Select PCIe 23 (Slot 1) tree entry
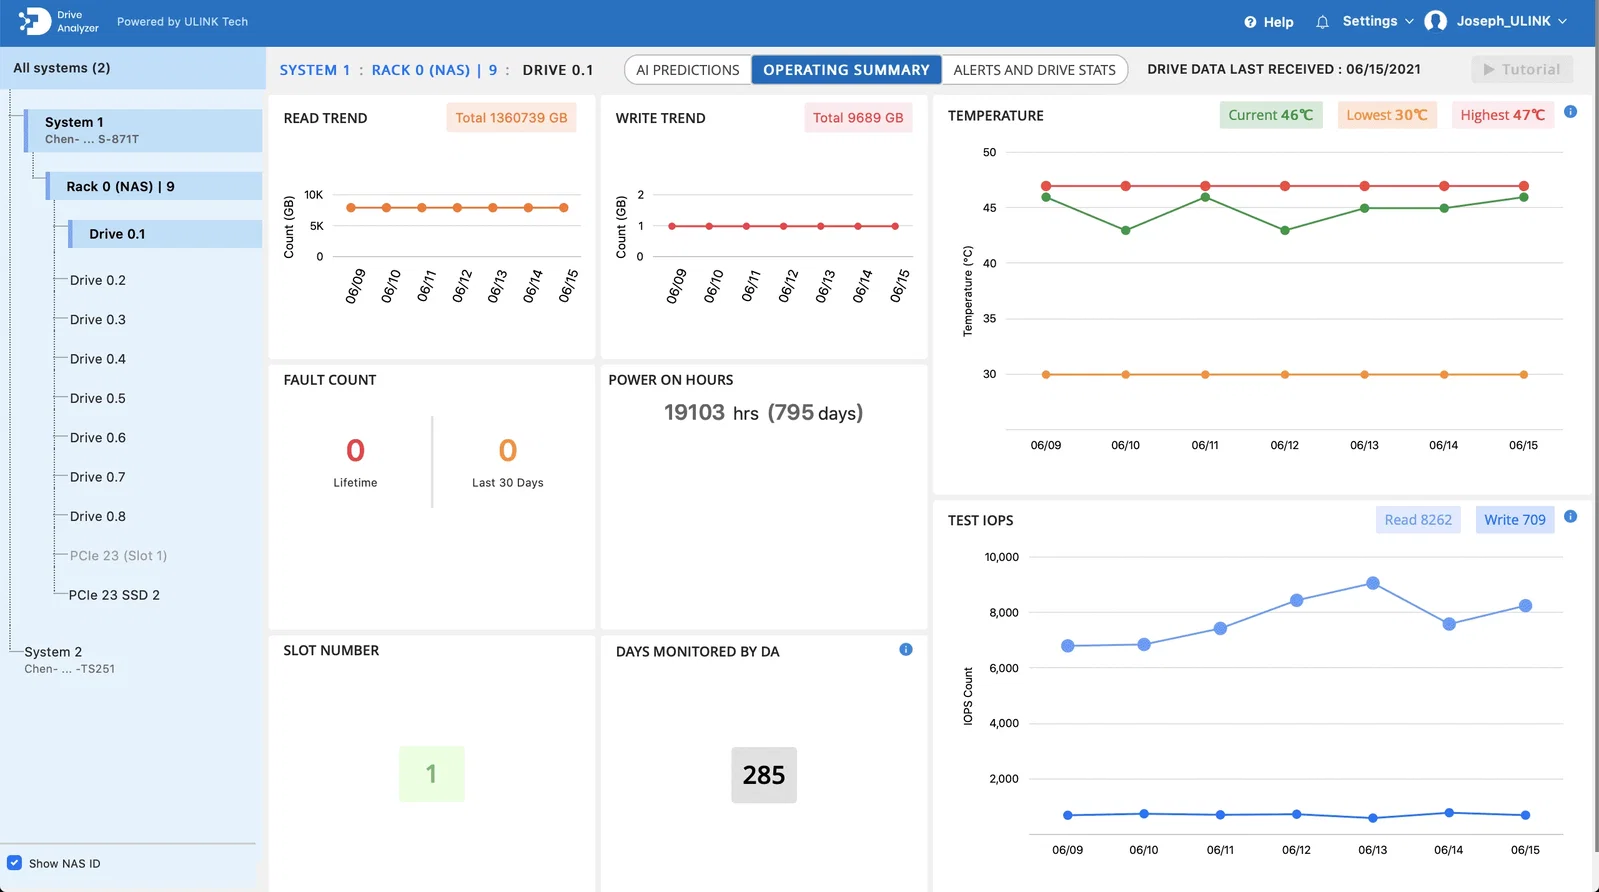This screenshot has width=1599, height=892. [x=118, y=556]
